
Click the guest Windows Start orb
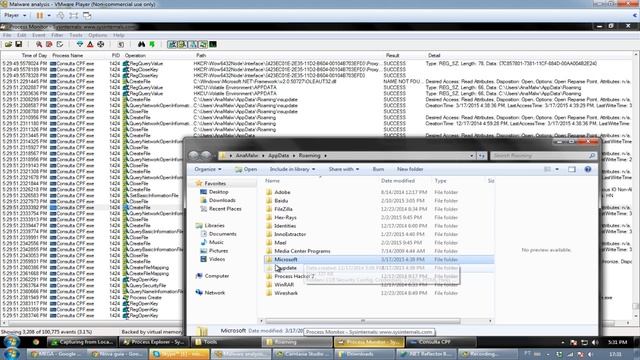click(x=11, y=342)
